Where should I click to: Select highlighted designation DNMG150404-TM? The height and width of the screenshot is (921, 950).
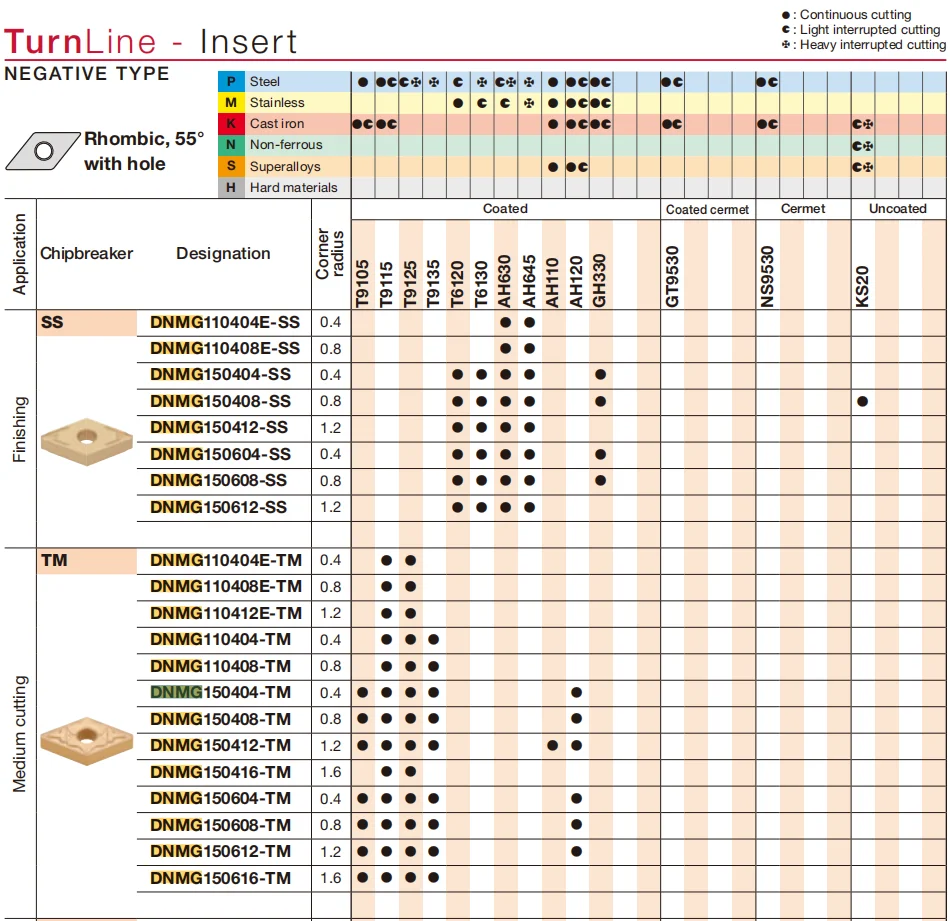pyautogui.click(x=221, y=693)
